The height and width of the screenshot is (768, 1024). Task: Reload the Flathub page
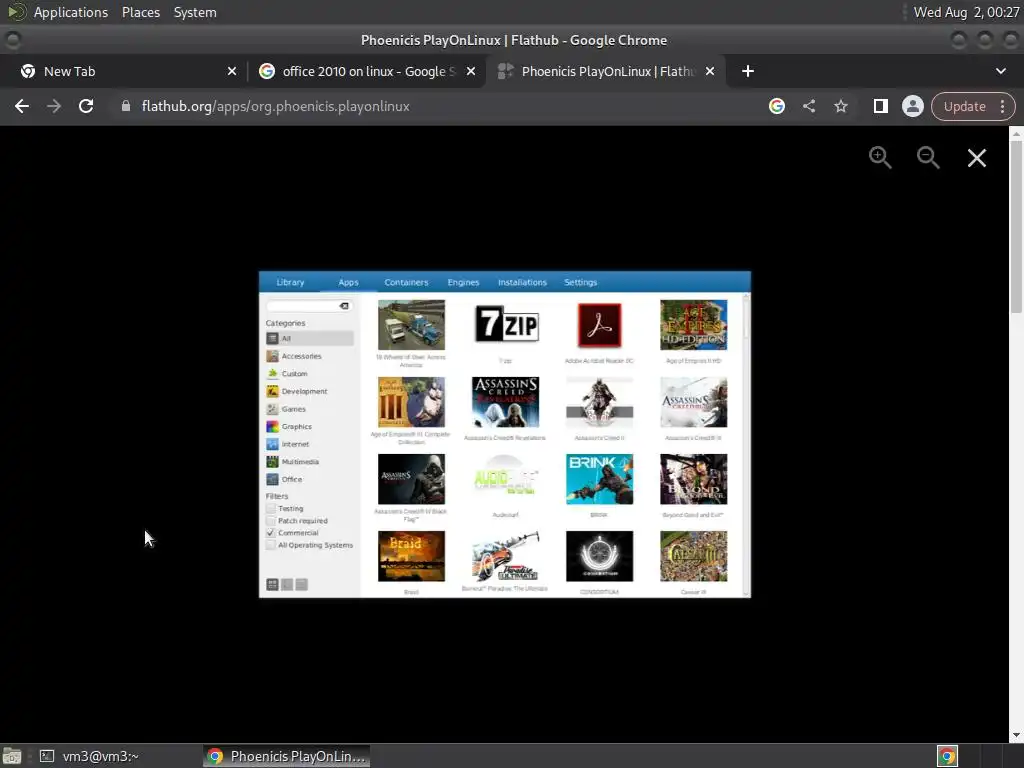86,106
